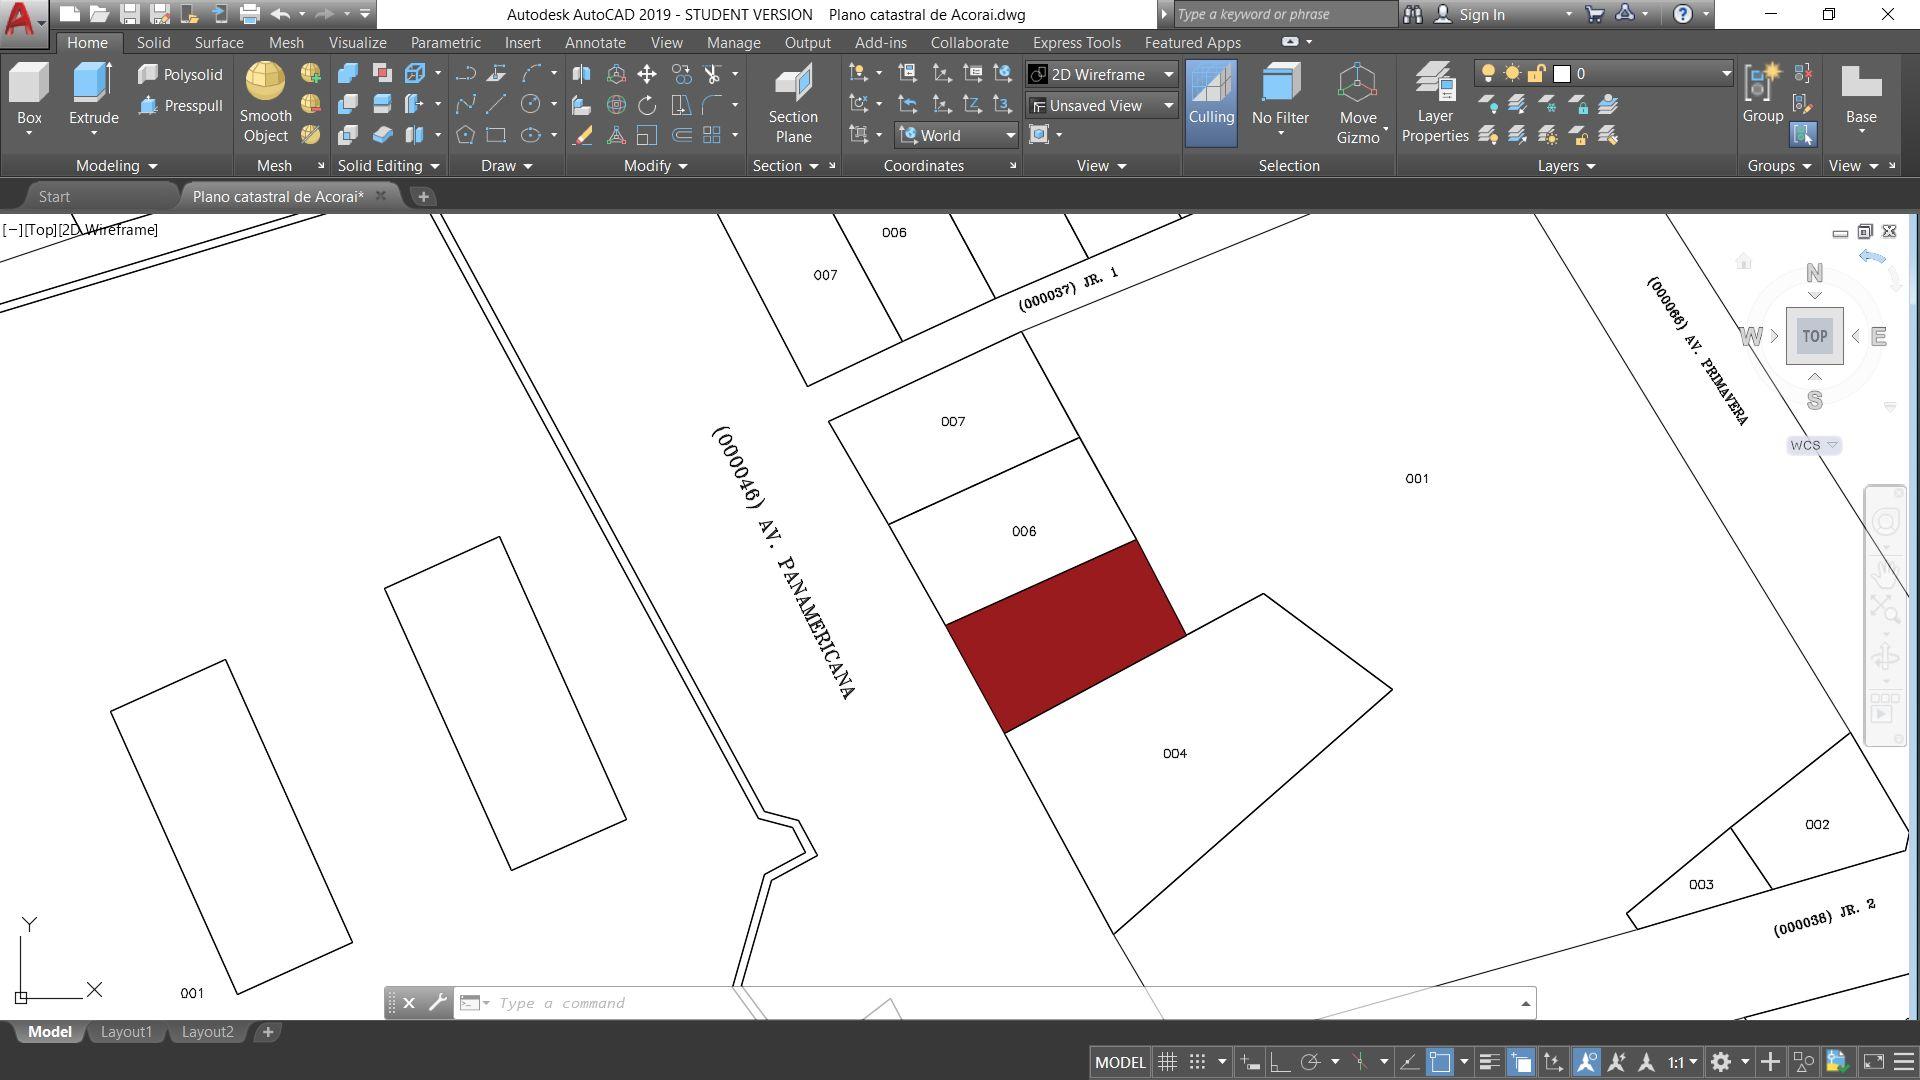Open workspace switching gear
1920x1080 pixels.
pos(1720,1062)
